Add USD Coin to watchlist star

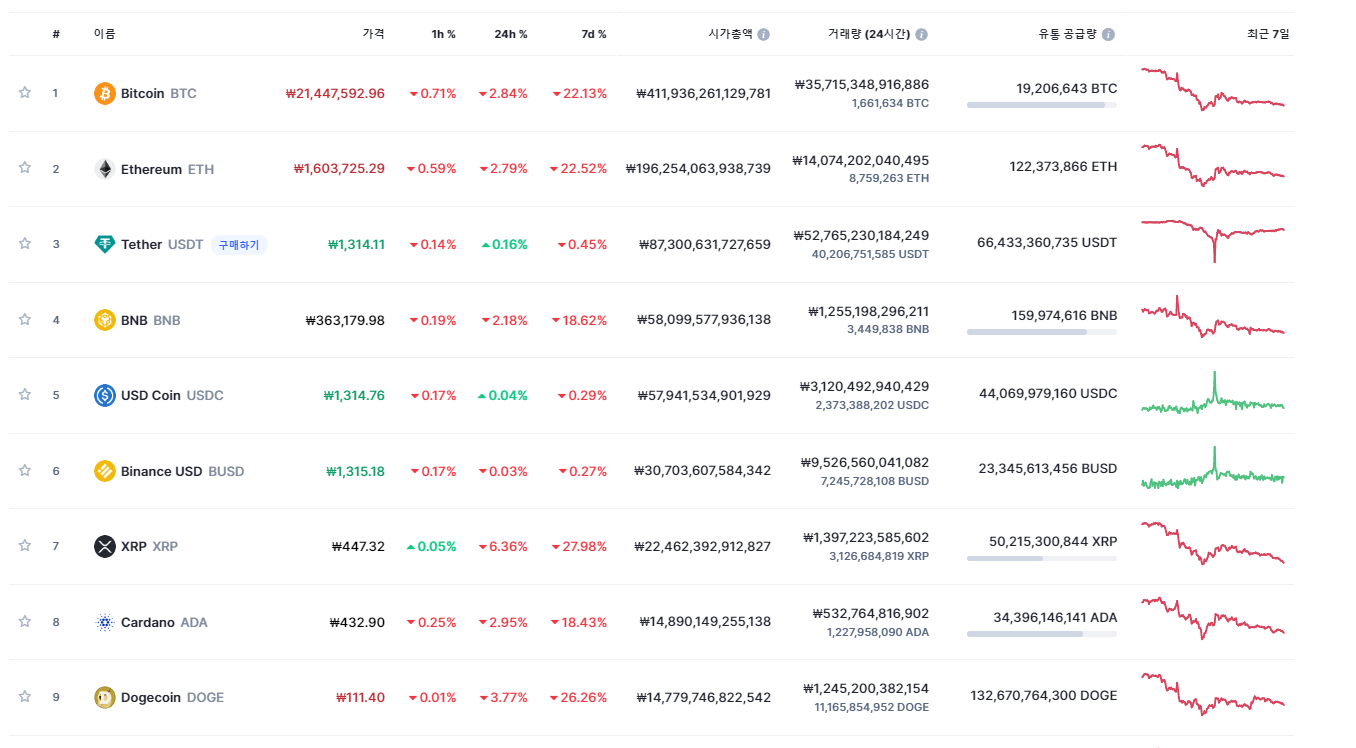pyautogui.click(x=25, y=395)
